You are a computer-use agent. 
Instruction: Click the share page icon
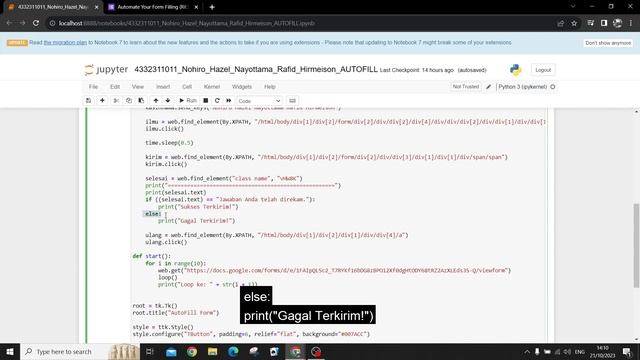[x=560, y=23]
